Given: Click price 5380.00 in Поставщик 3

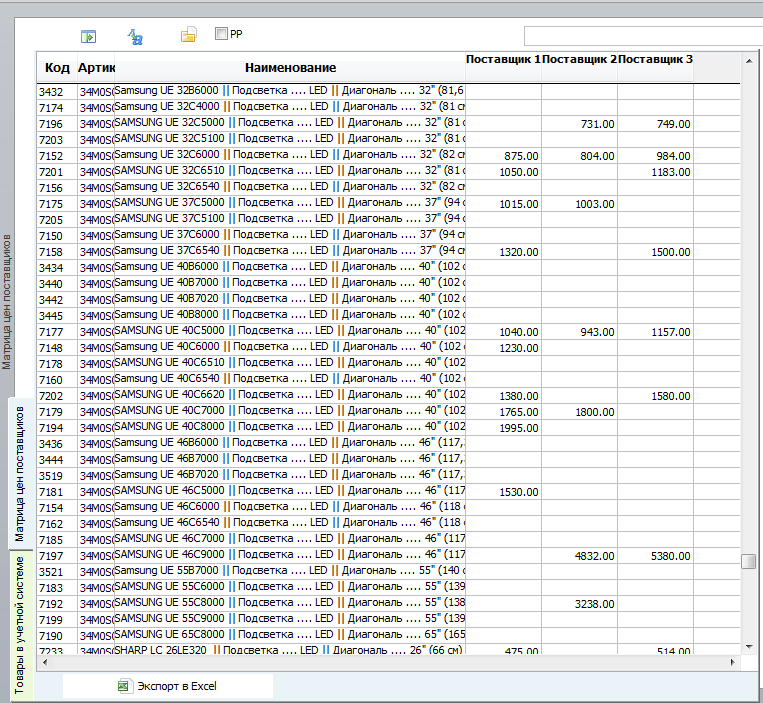Looking at the screenshot, I should (671, 556).
